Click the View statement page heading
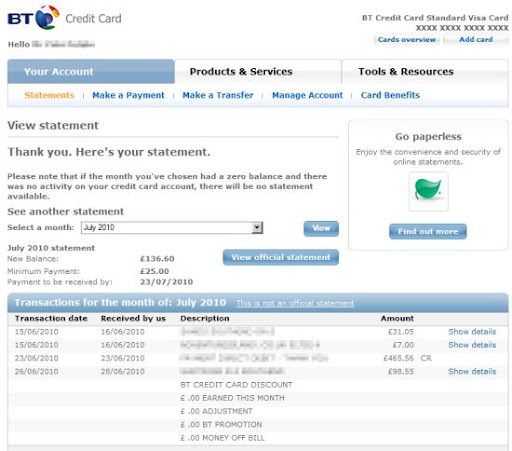Image resolution: width=512 pixels, height=451 pixels. [53, 126]
